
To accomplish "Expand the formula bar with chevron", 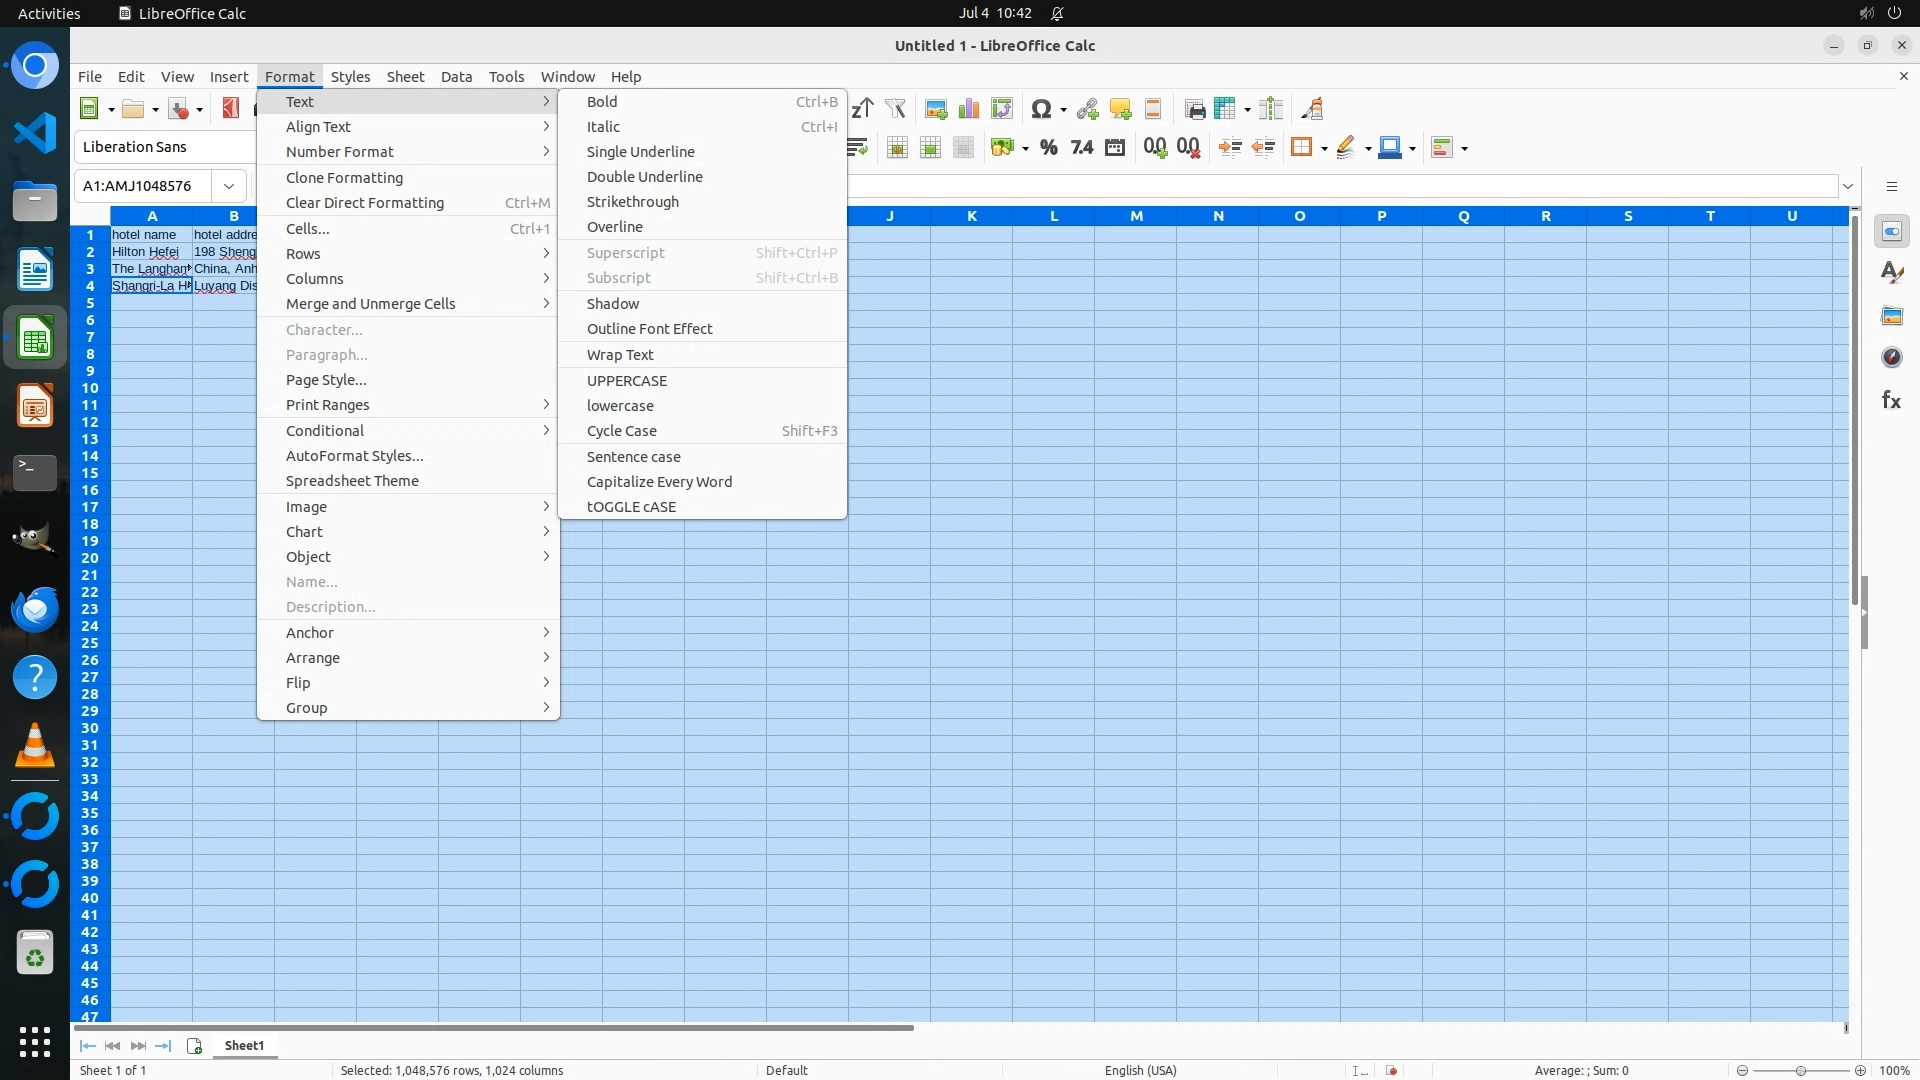I will click(1848, 187).
